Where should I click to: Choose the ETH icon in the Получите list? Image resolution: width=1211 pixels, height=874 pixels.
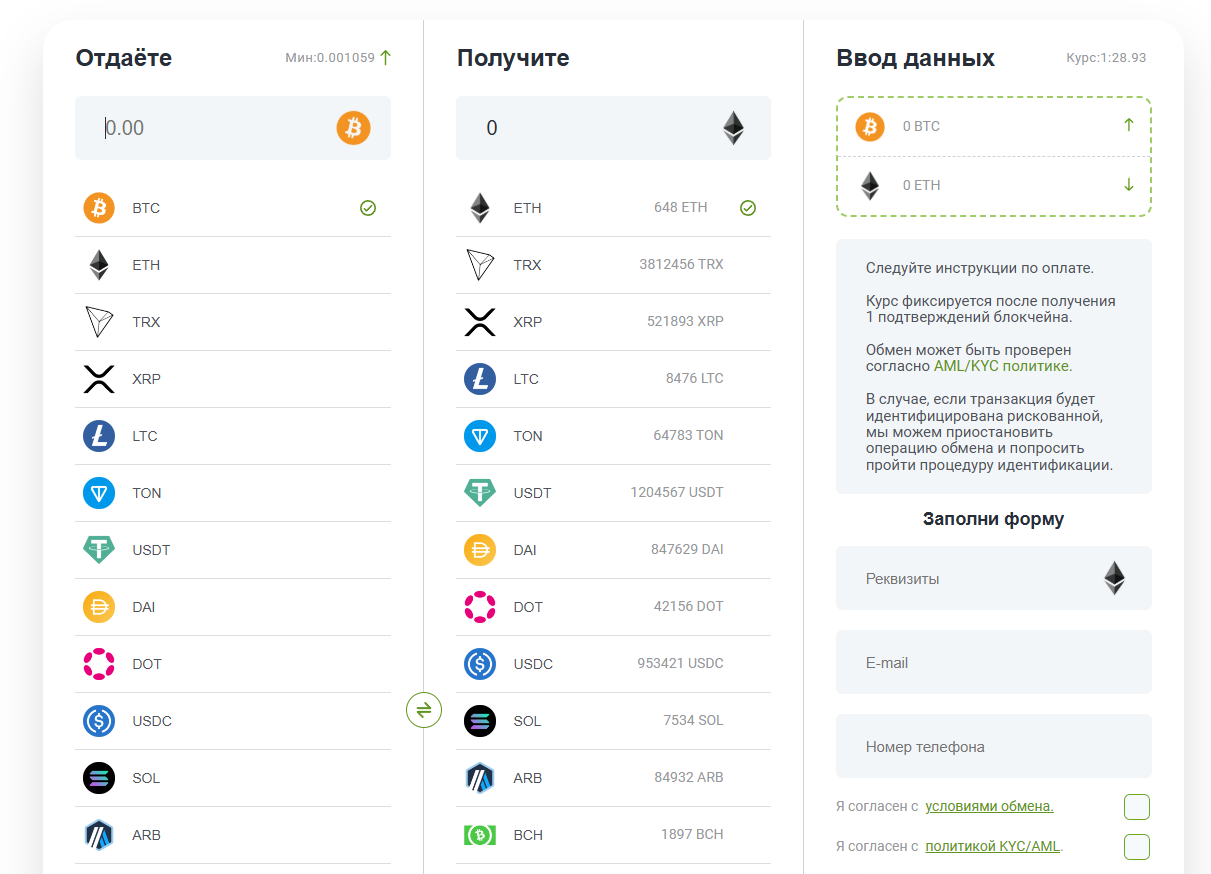pos(480,208)
